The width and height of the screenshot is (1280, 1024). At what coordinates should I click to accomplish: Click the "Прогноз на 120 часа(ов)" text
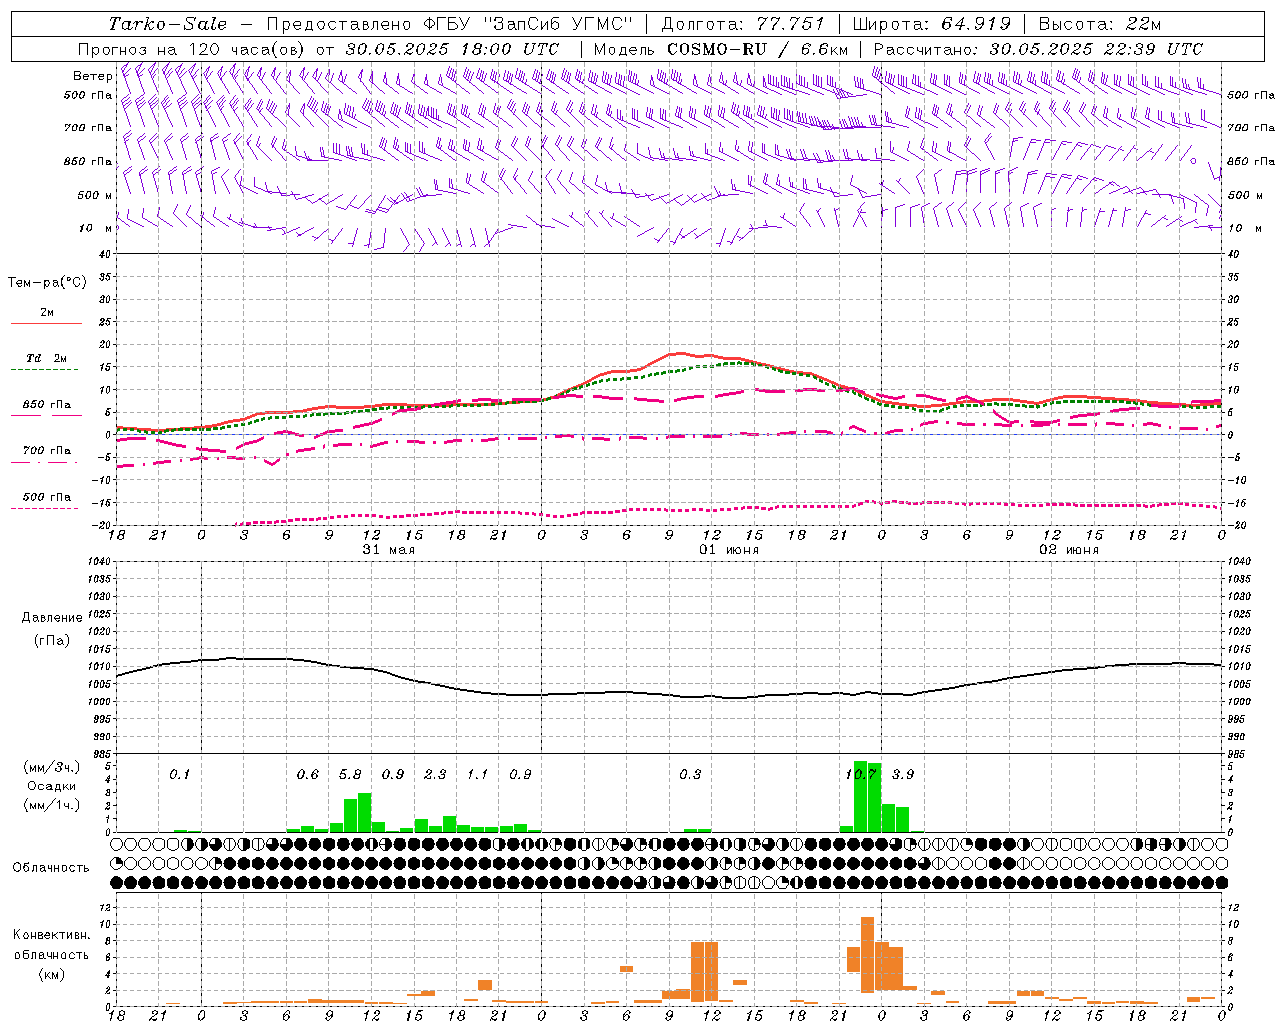pyautogui.click(x=193, y=49)
